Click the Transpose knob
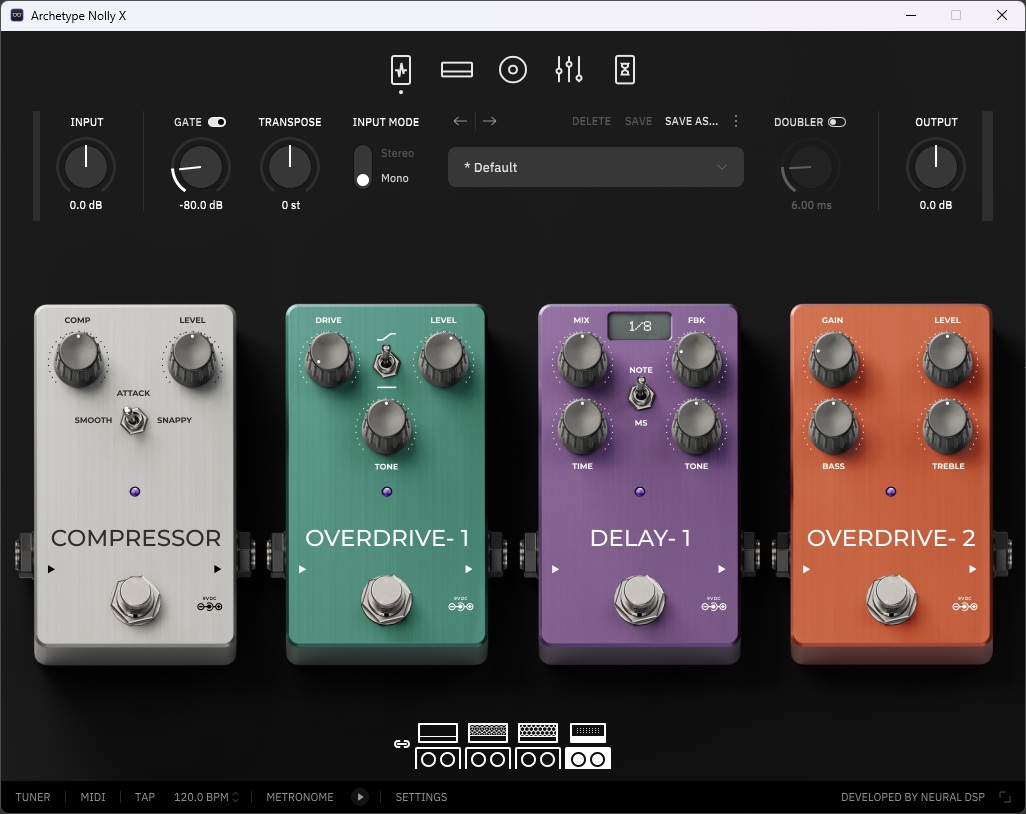 click(290, 166)
